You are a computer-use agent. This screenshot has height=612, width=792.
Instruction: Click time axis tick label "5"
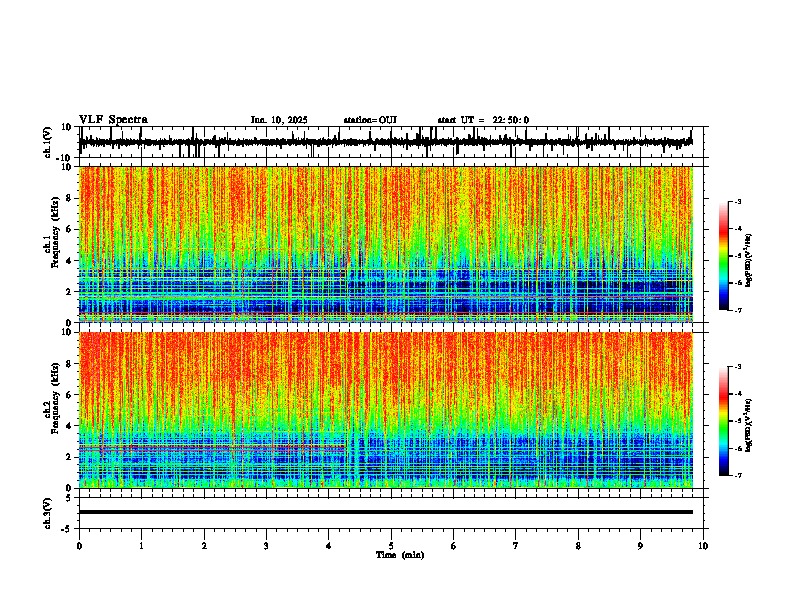(391, 546)
